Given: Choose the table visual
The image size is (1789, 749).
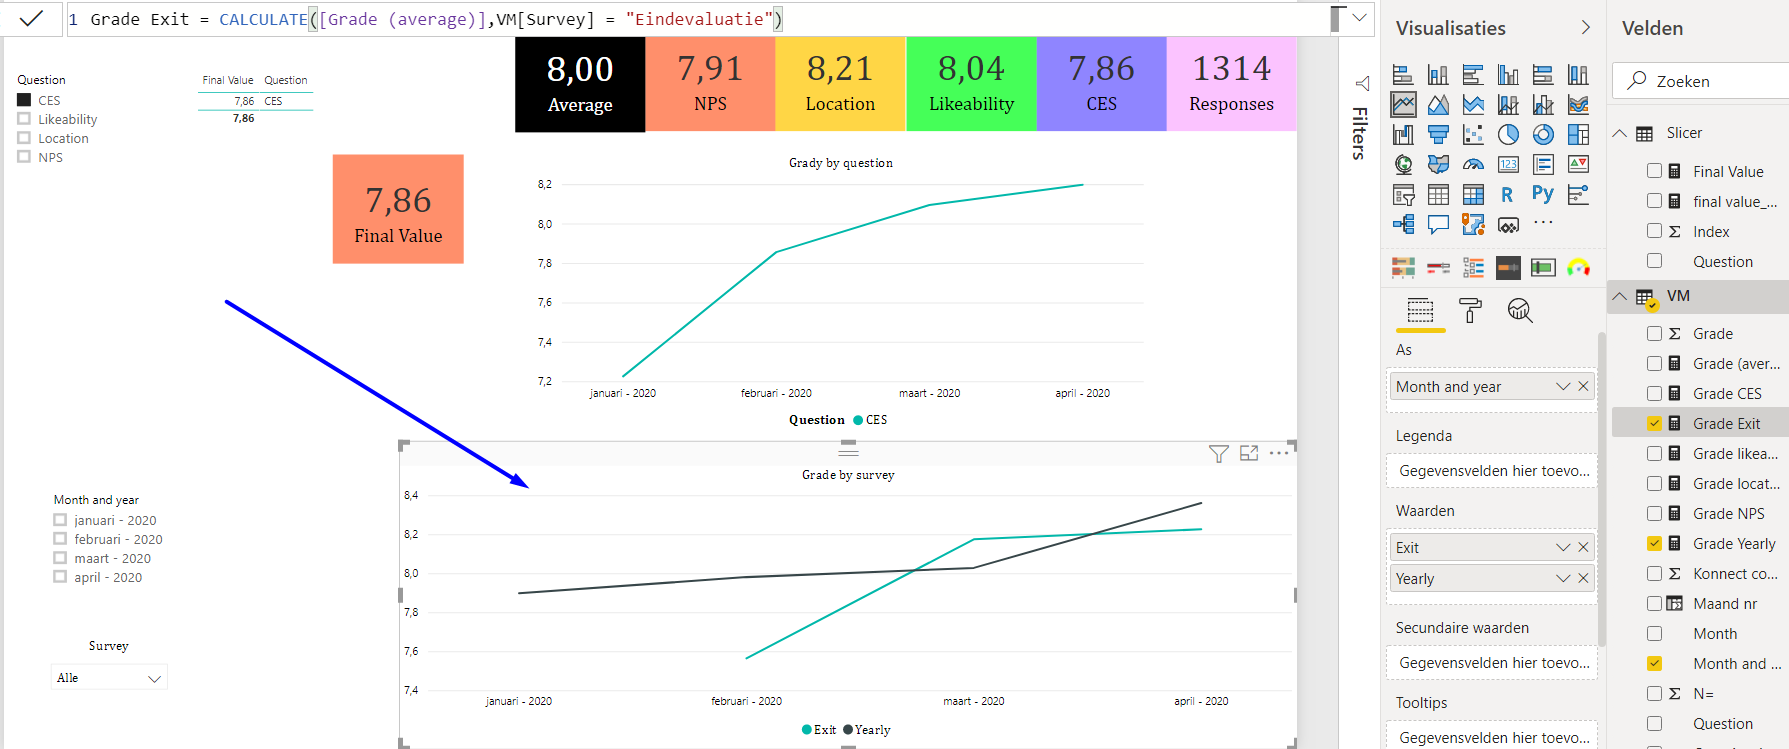Looking at the screenshot, I should tap(1438, 194).
